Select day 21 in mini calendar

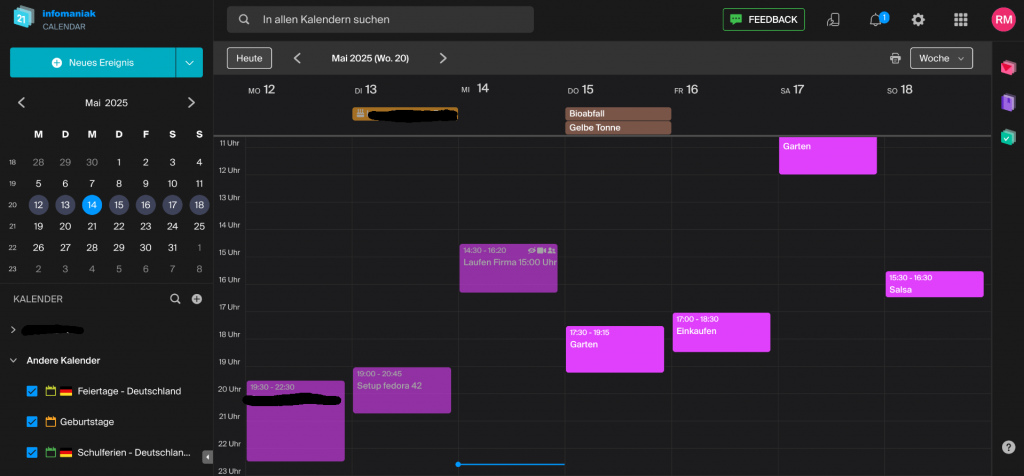[x=92, y=227]
